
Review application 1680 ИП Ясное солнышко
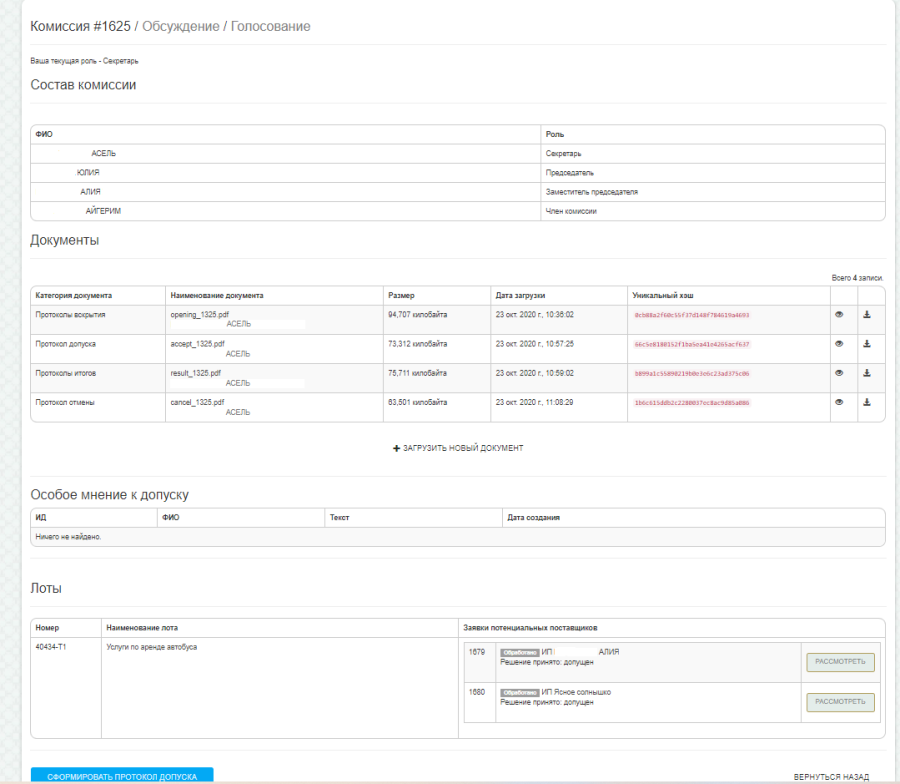click(840, 702)
